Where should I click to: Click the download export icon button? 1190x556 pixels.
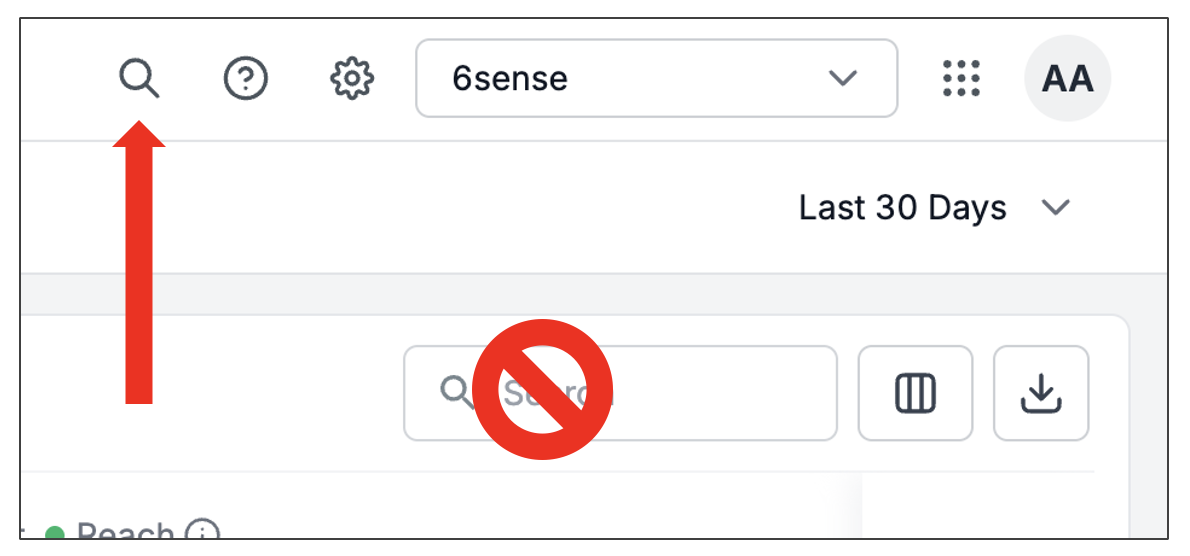click(x=1041, y=393)
